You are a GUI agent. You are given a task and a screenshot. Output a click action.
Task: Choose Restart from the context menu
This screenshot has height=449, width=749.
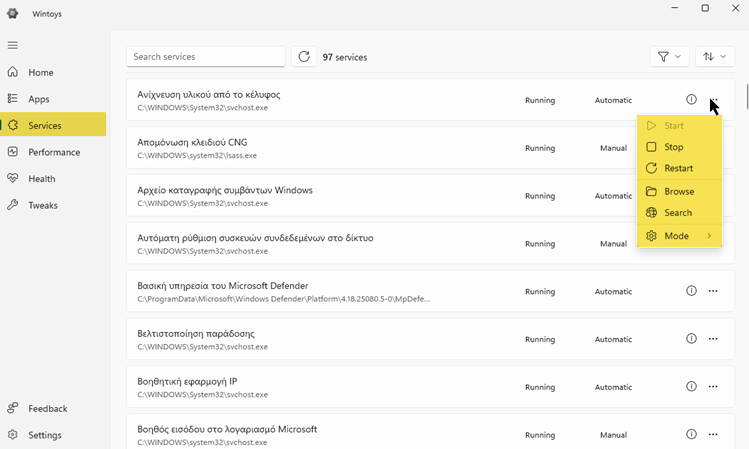click(678, 168)
